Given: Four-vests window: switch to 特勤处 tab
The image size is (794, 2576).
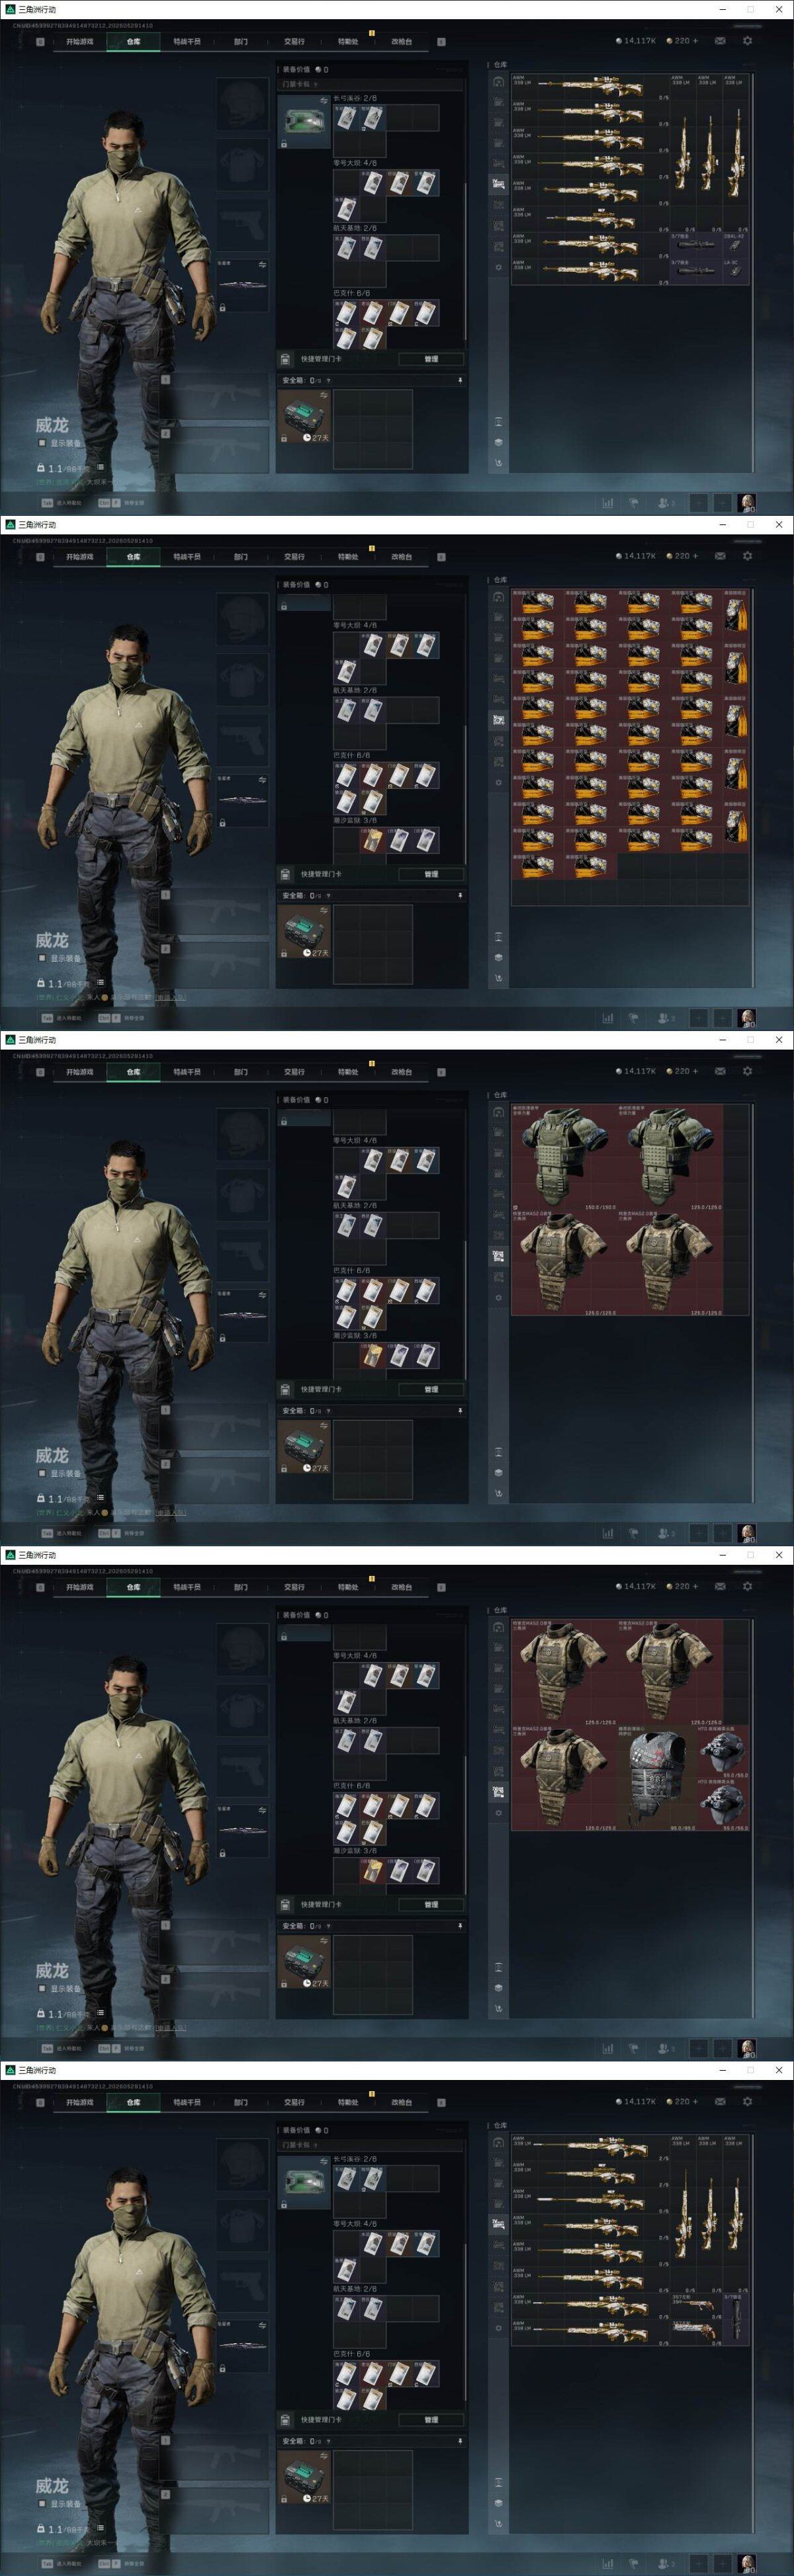Looking at the screenshot, I should [348, 1072].
